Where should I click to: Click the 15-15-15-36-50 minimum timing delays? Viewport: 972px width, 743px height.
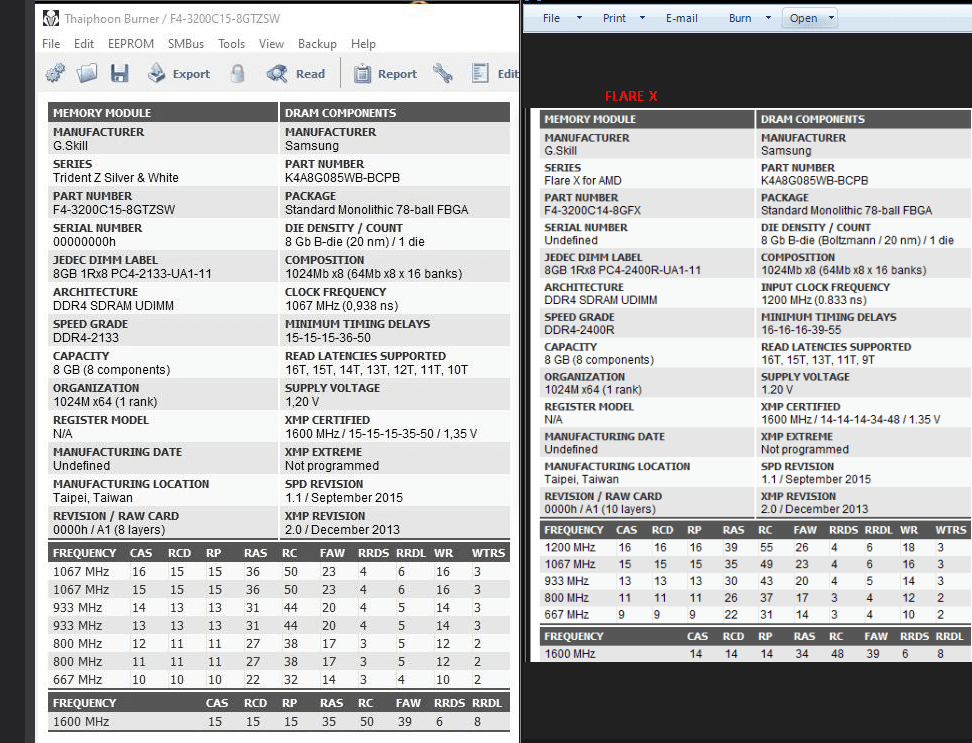327,338
